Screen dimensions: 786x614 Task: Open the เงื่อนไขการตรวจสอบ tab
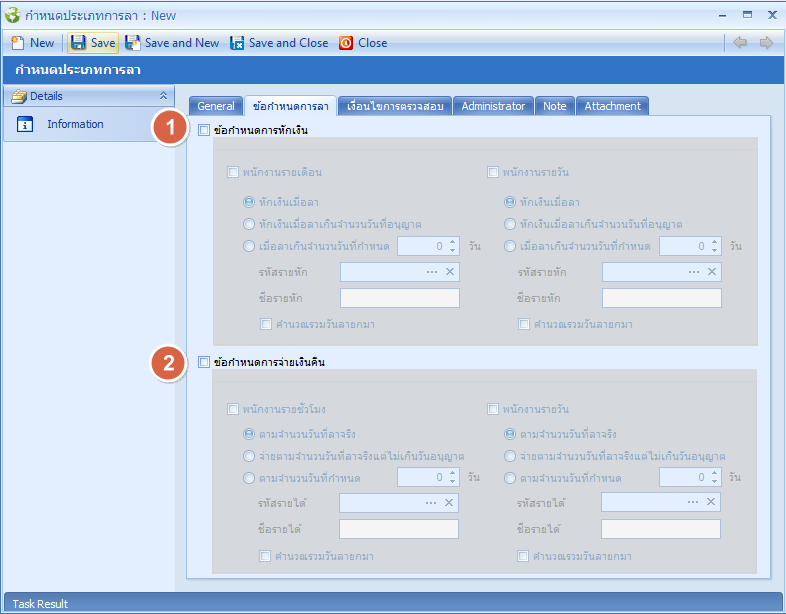point(394,106)
